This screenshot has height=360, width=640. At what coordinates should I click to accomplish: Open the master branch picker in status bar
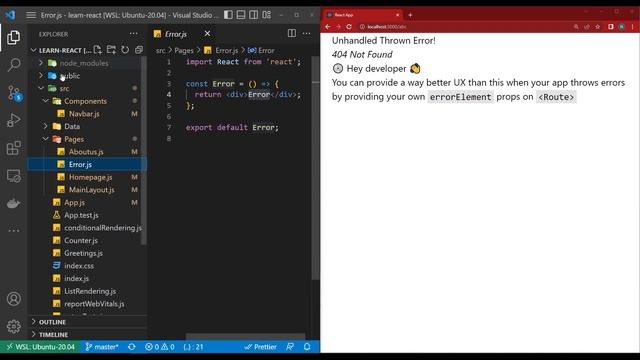coord(102,347)
